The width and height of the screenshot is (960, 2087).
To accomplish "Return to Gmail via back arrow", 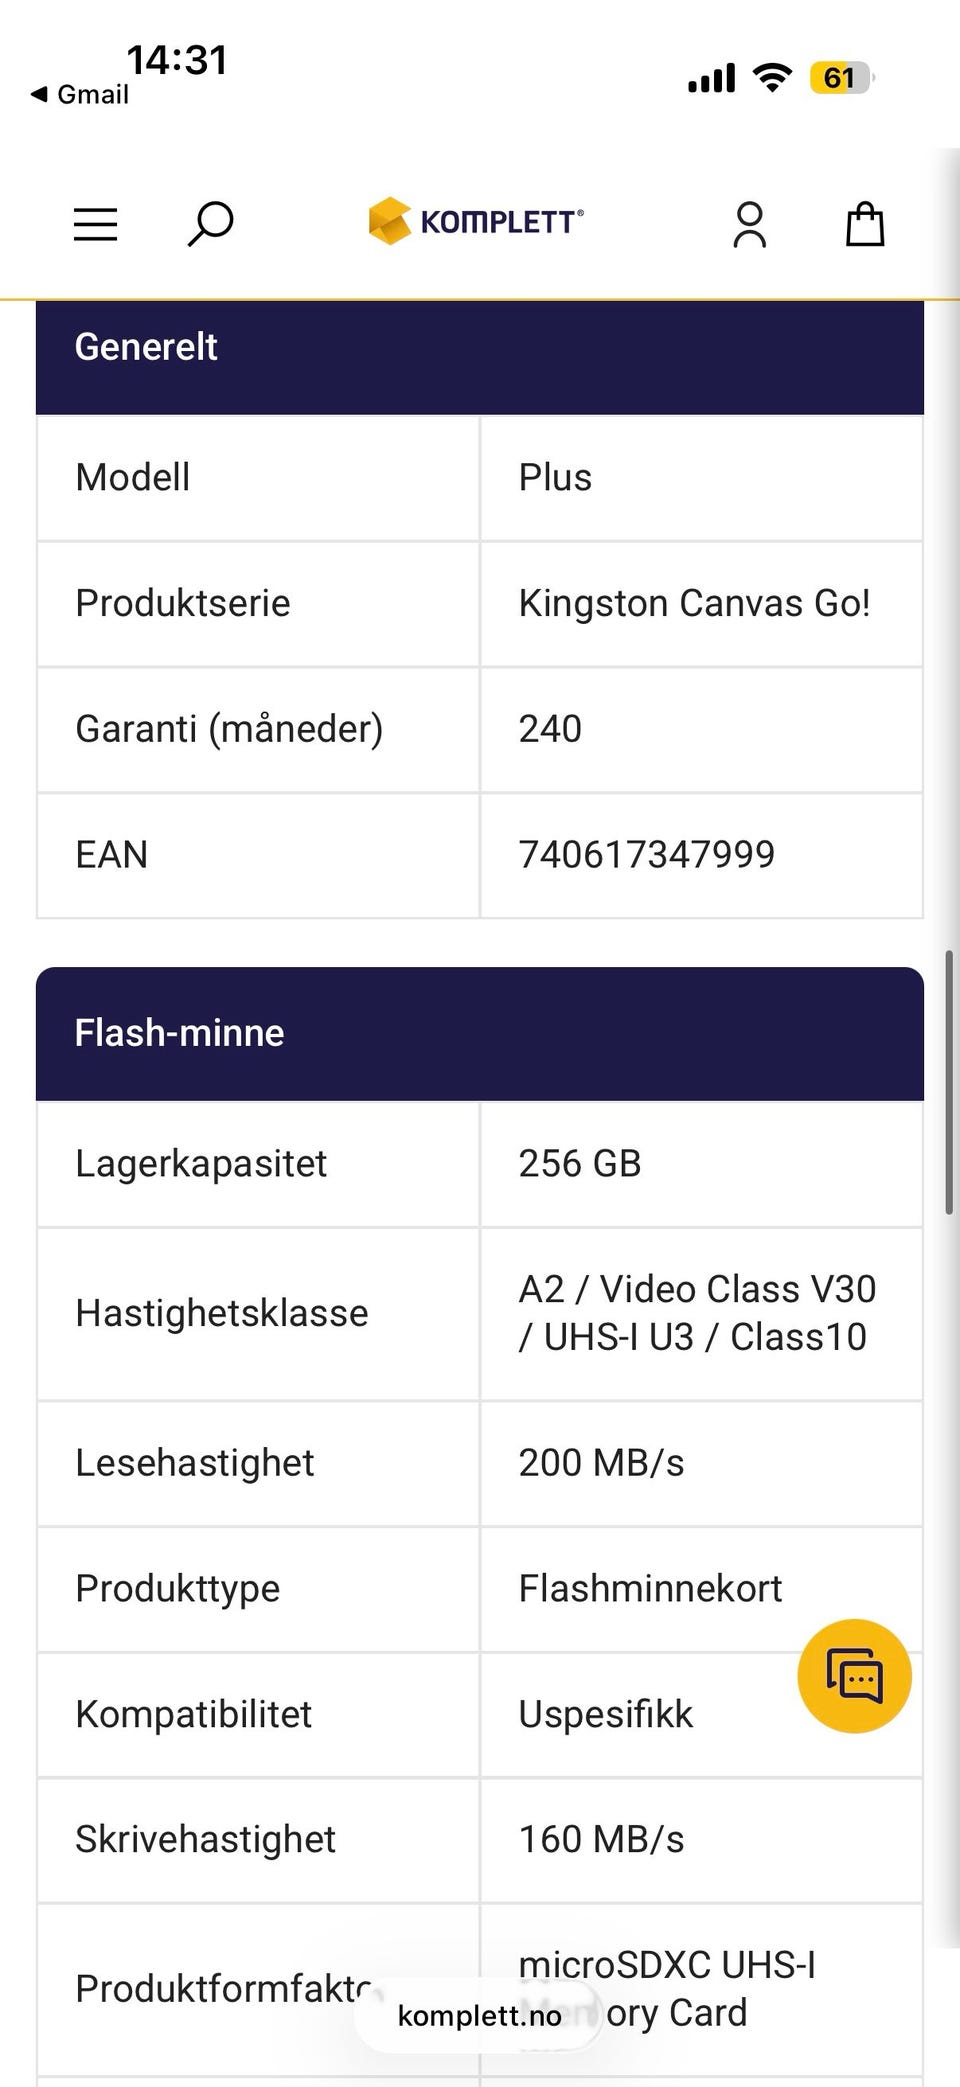I will 80,95.
